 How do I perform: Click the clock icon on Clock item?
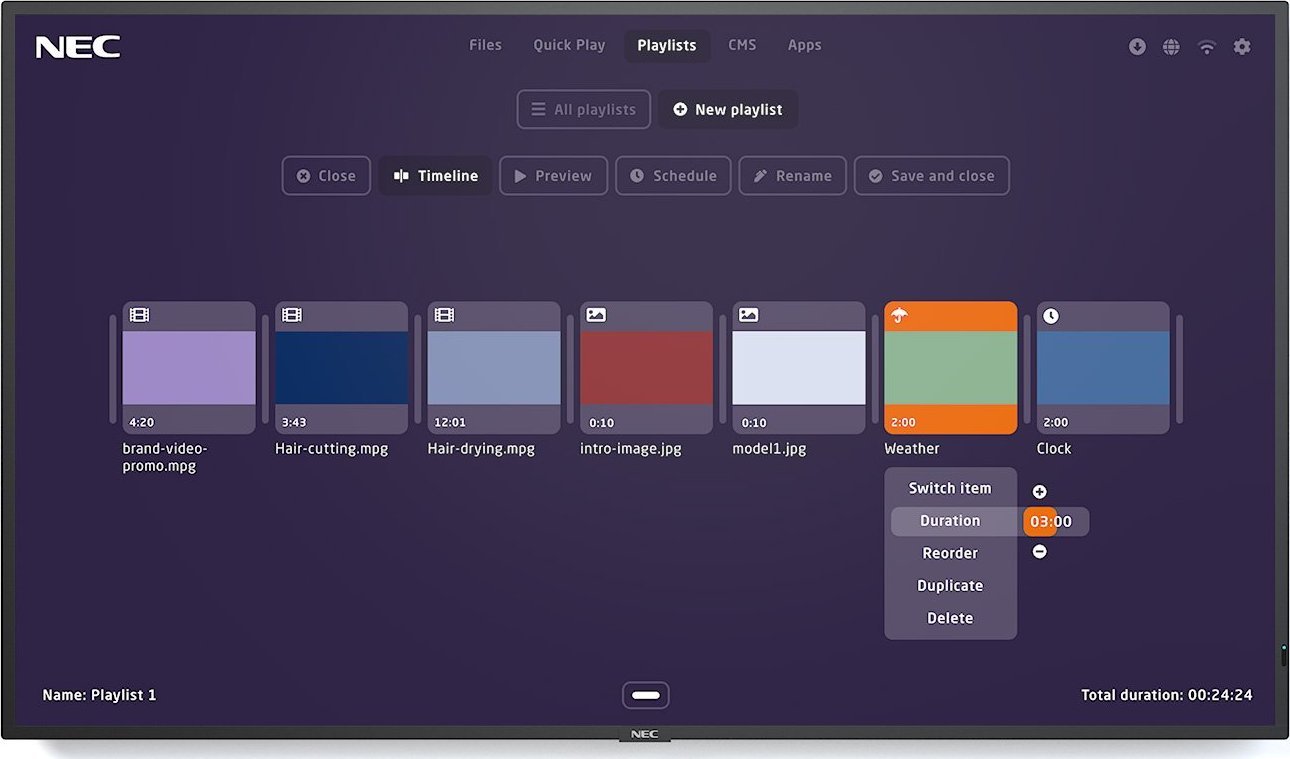pyautogui.click(x=1051, y=316)
